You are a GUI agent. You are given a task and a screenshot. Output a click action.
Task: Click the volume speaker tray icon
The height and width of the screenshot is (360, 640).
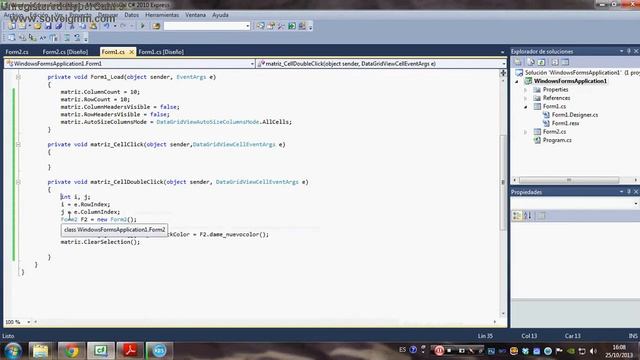coord(593,351)
